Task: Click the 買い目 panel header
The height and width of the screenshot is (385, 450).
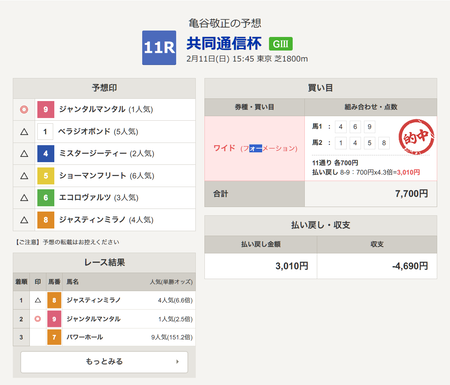Action: 320,88
